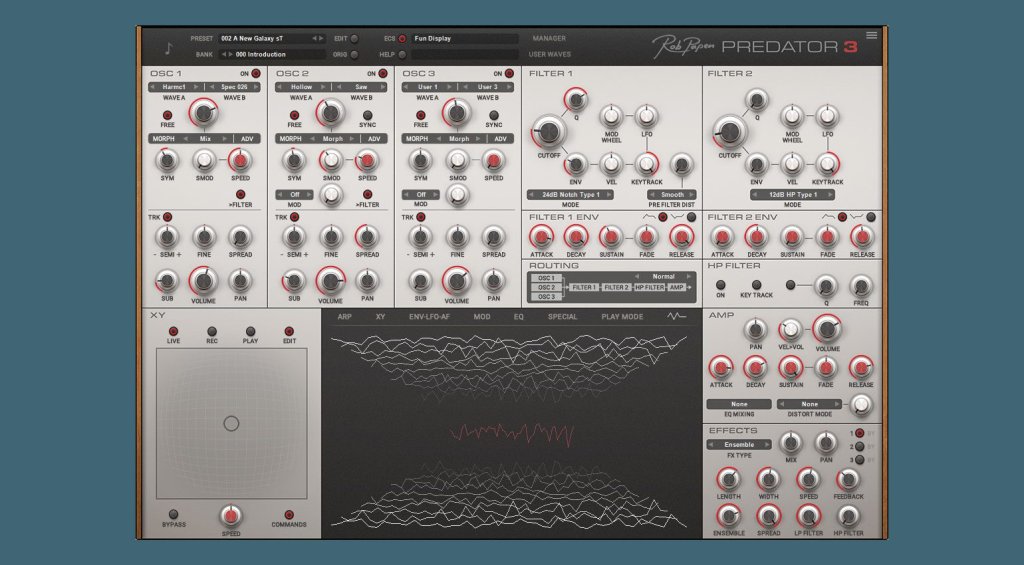Switch to the ENV-LFO-AF tab
1024x565 pixels.
tap(428, 317)
